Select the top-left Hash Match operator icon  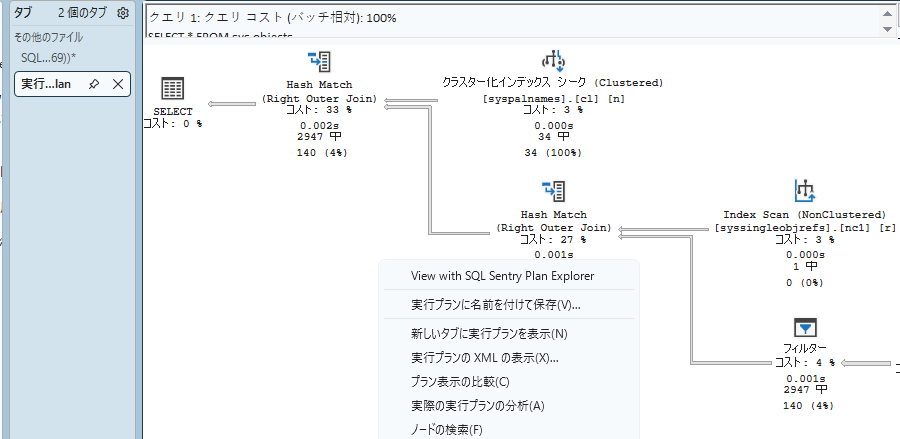pos(319,61)
